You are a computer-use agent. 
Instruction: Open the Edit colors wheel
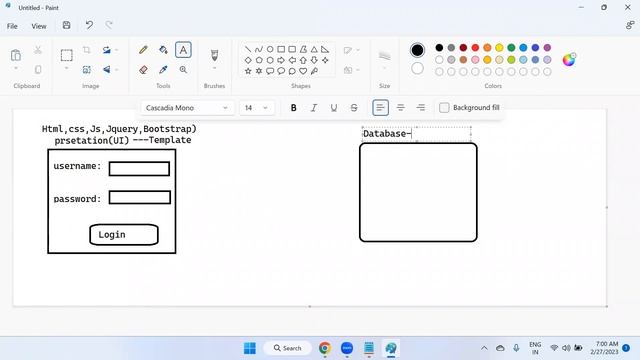(569, 60)
